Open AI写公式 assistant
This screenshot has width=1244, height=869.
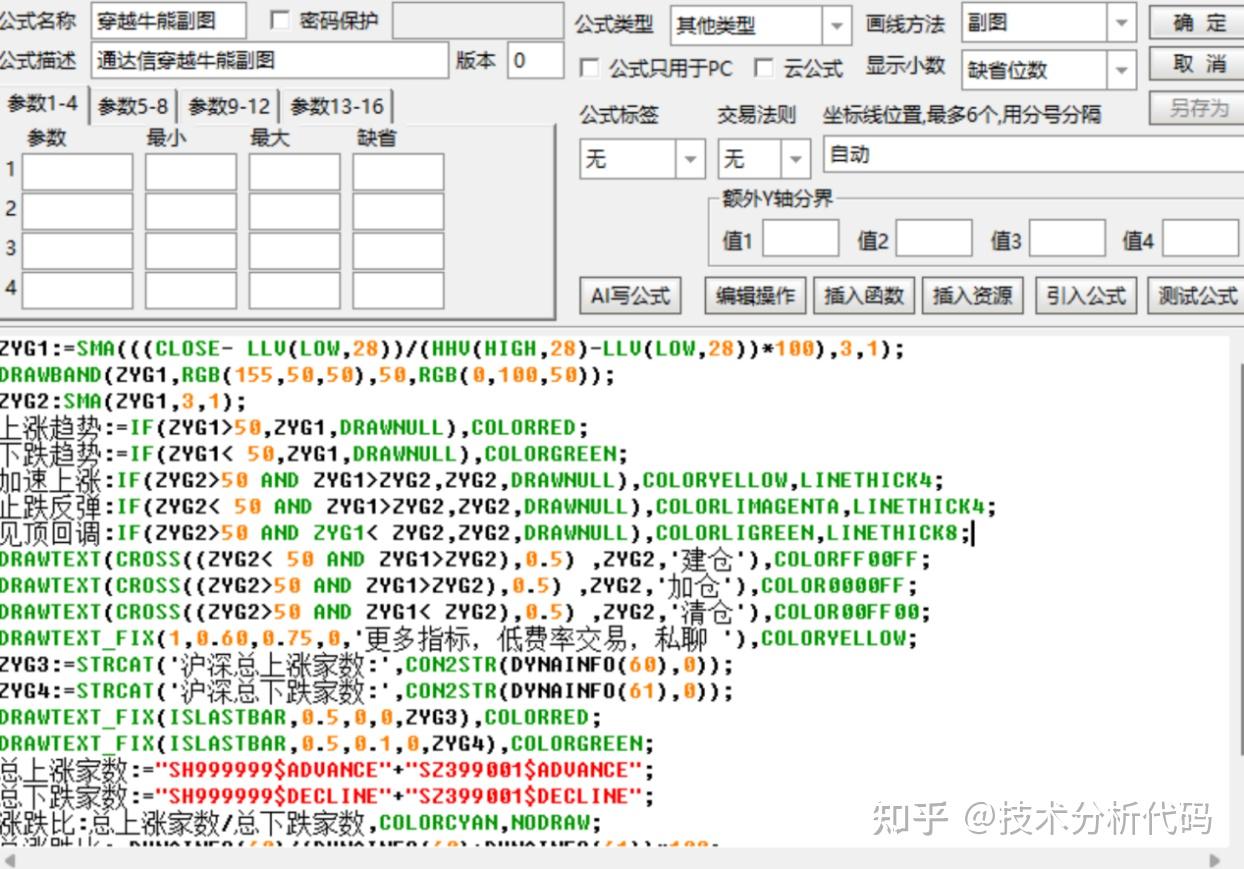[x=631, y=296]
